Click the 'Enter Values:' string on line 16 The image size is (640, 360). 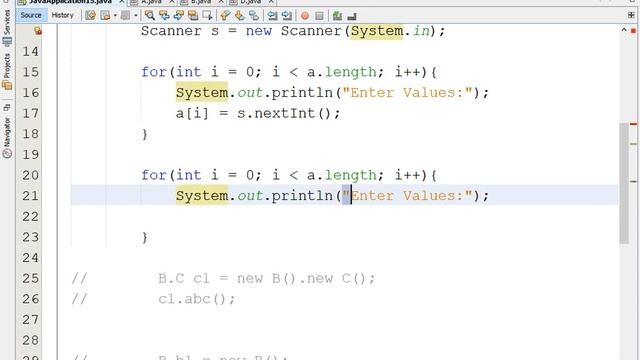(407, 93)
